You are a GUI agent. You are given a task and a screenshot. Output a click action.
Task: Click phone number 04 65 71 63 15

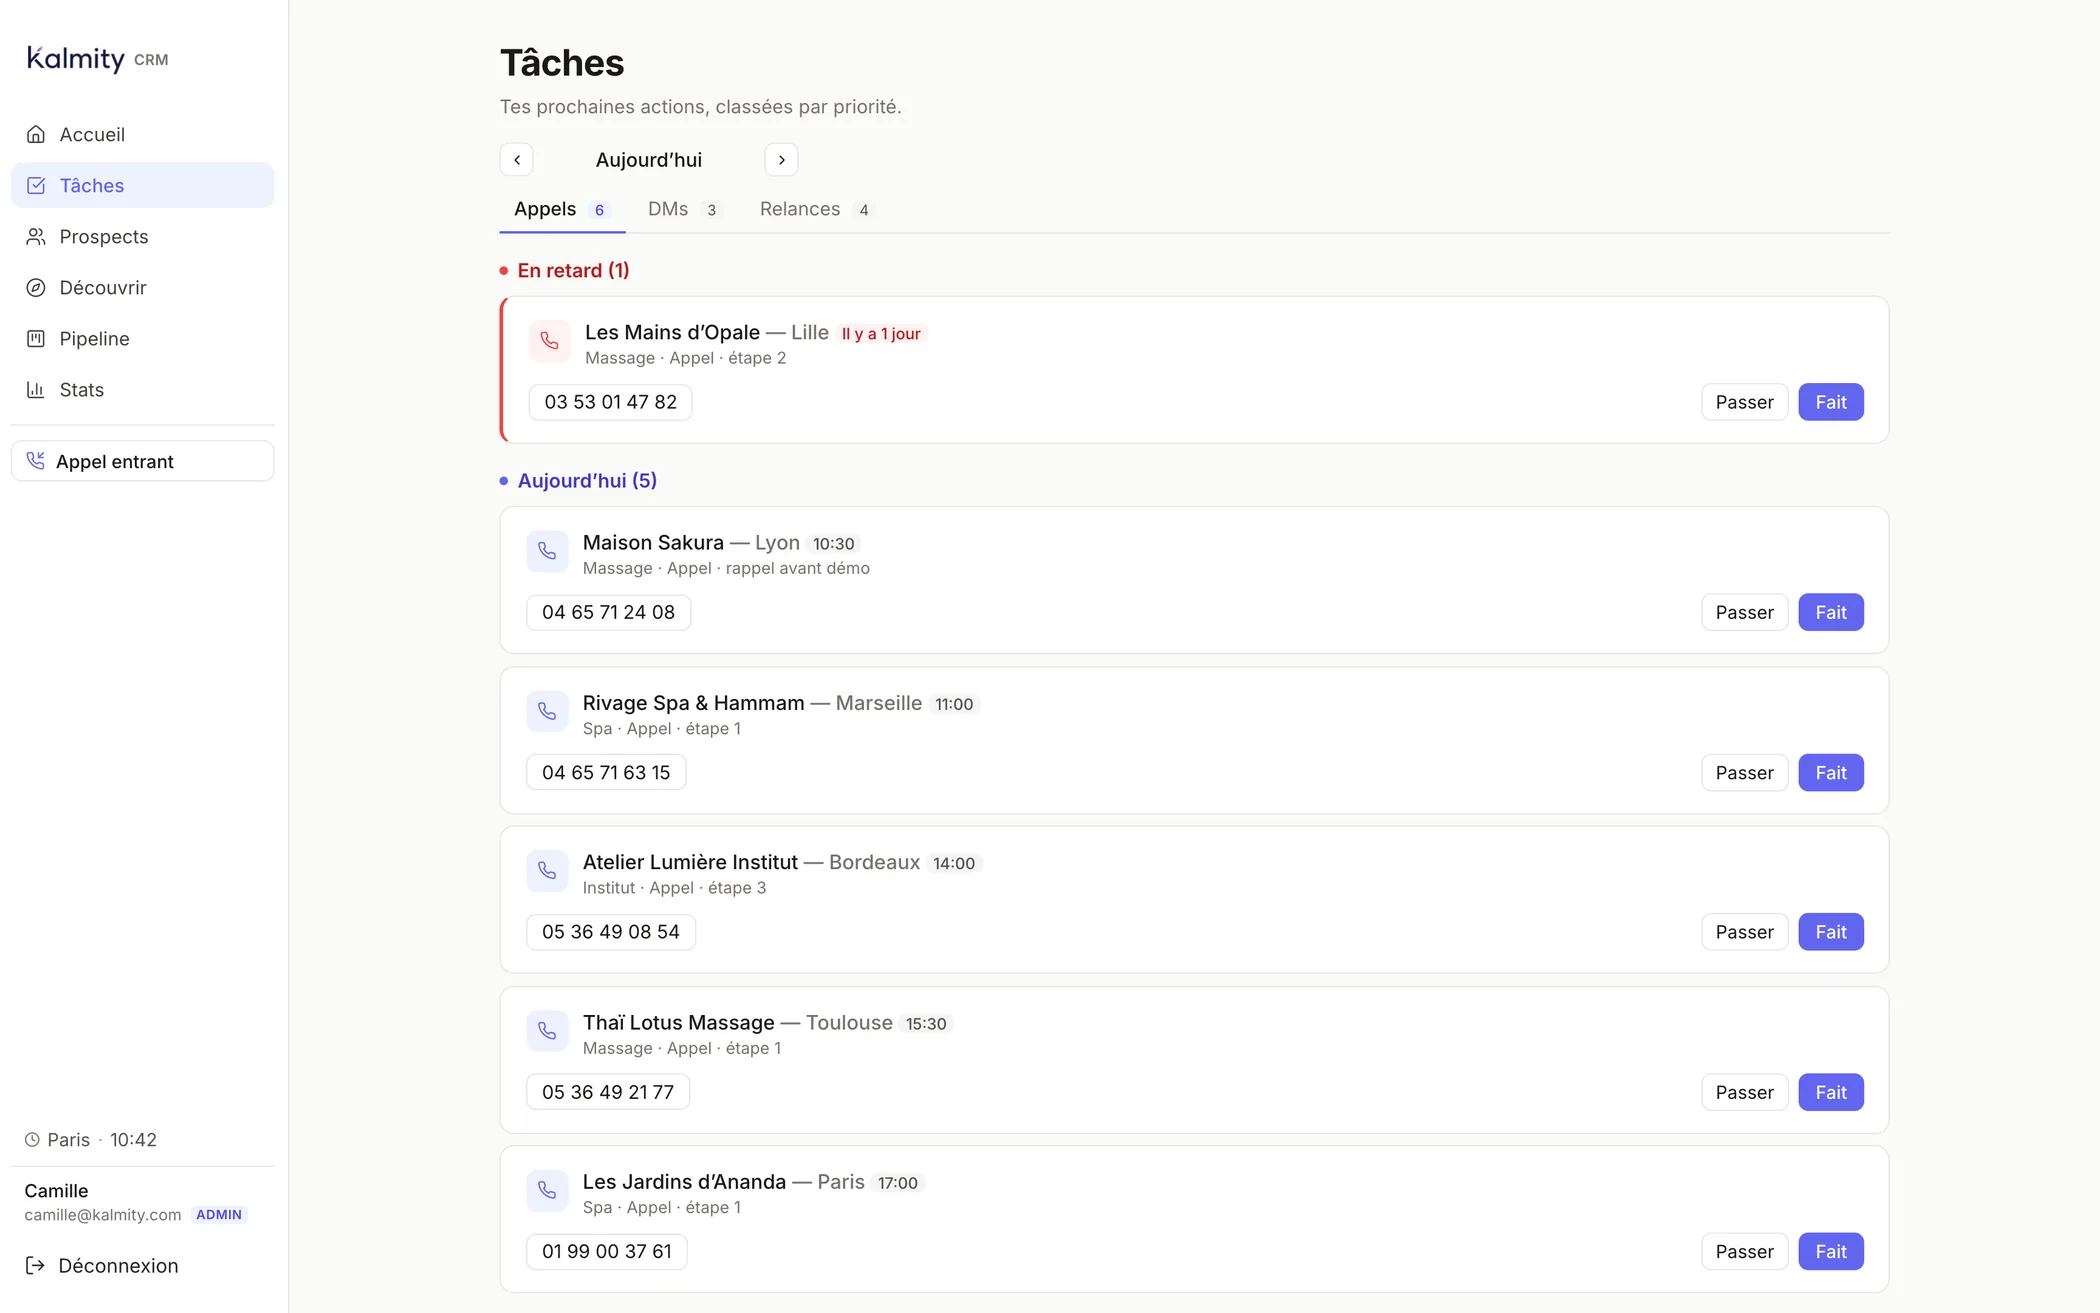(606, 772)
